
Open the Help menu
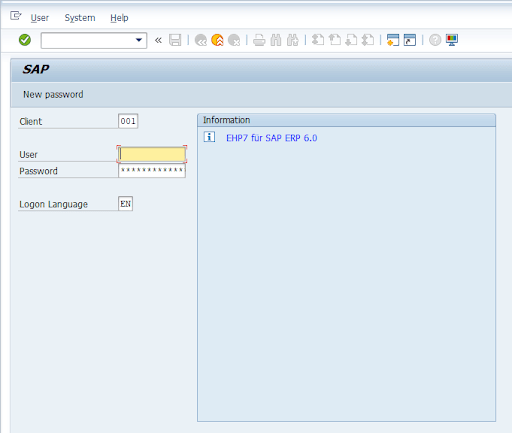click(x=119, y=18)
